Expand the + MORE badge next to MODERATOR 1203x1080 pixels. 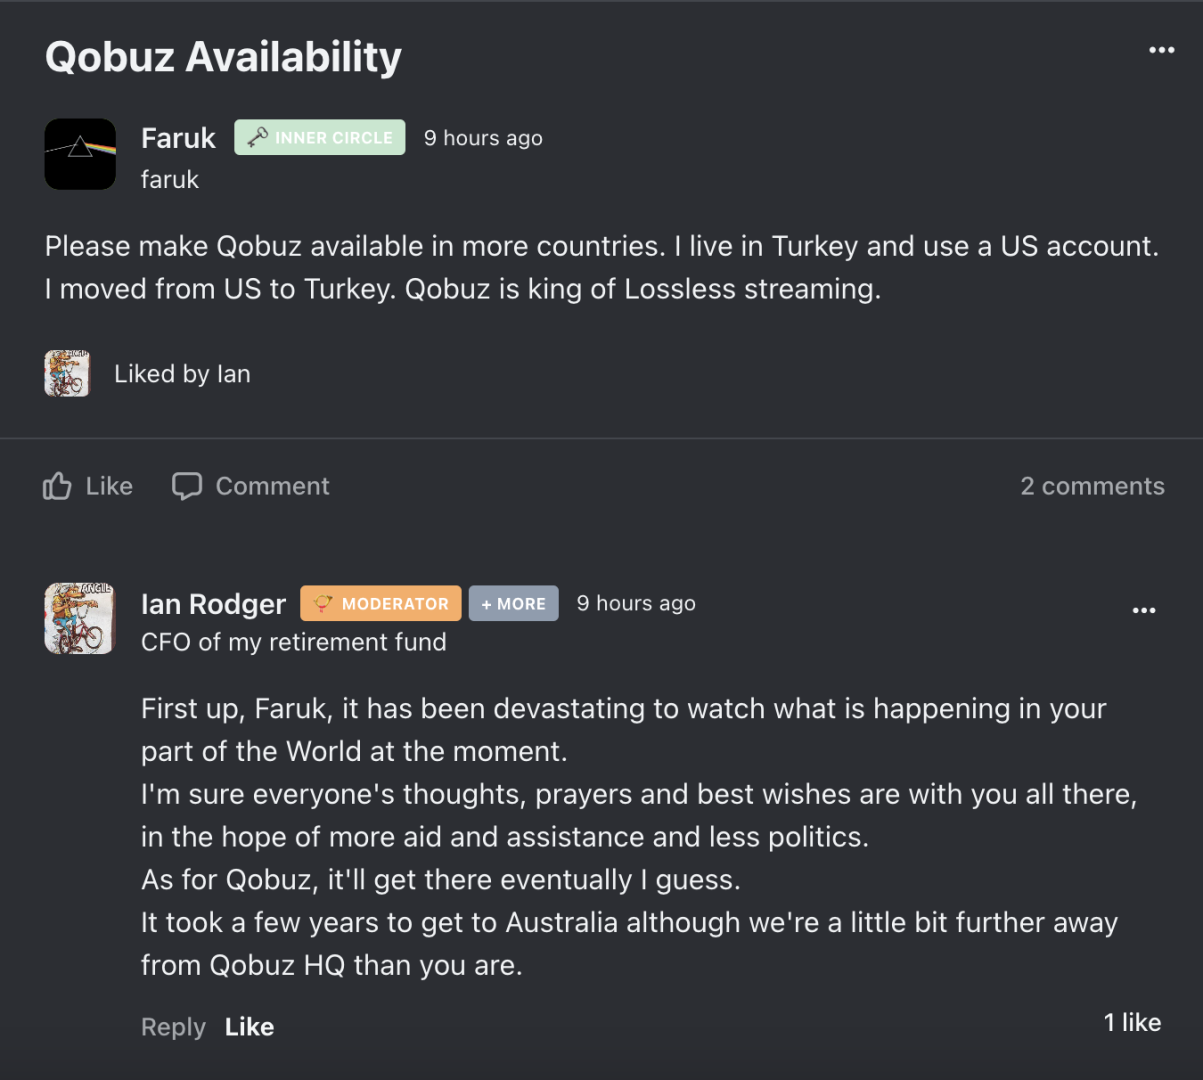tap(513, 603)
